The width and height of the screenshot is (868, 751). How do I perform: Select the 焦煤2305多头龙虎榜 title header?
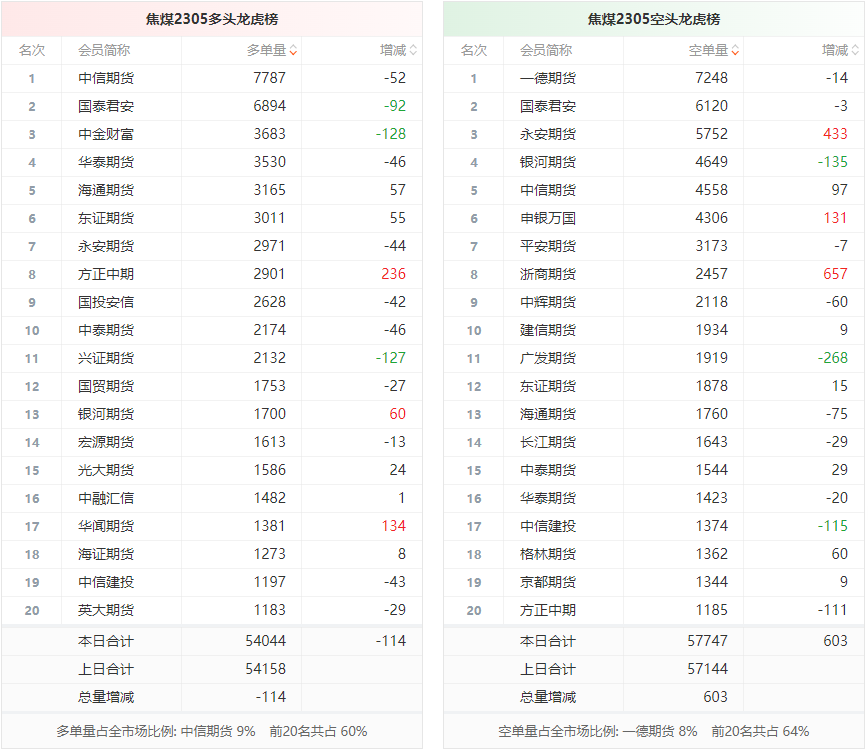tap(211, 19)
